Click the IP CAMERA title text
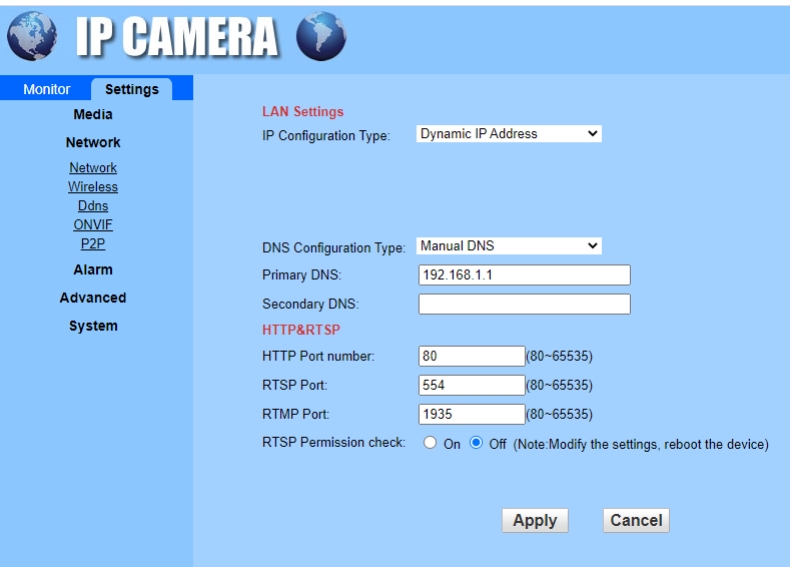The image size is (790, 567). (x=177, y=36)
